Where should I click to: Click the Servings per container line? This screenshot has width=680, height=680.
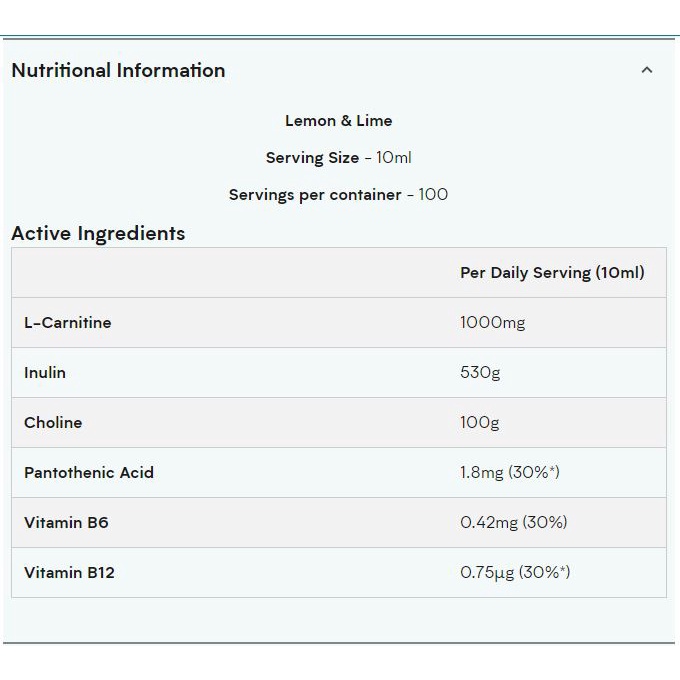(338, 195)
